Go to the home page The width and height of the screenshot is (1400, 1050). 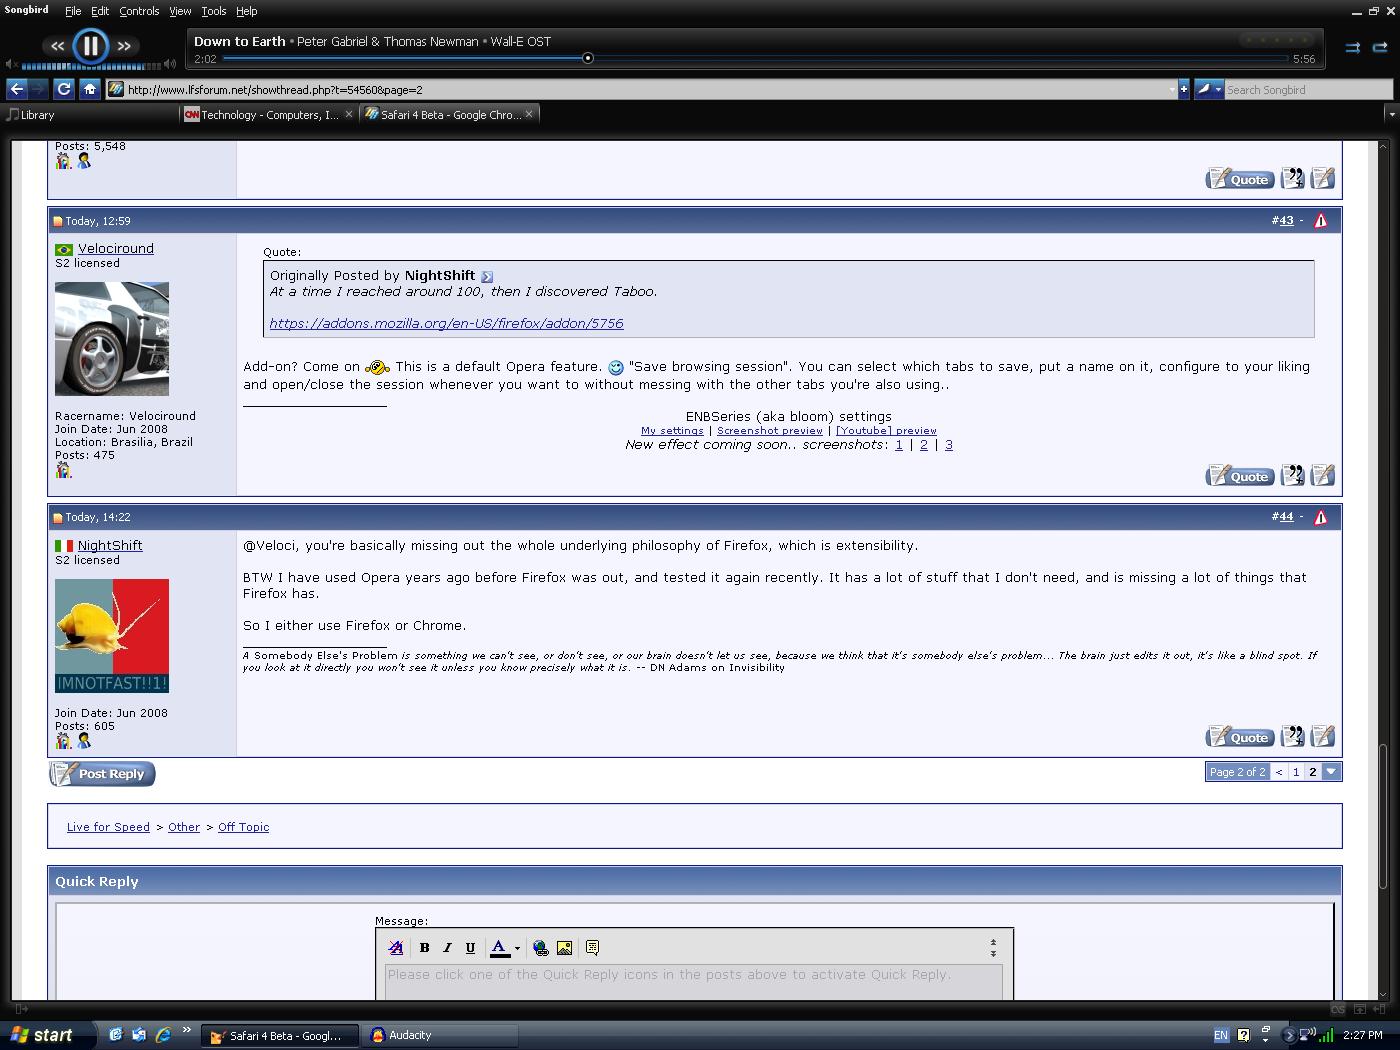(x=90, y=89)
